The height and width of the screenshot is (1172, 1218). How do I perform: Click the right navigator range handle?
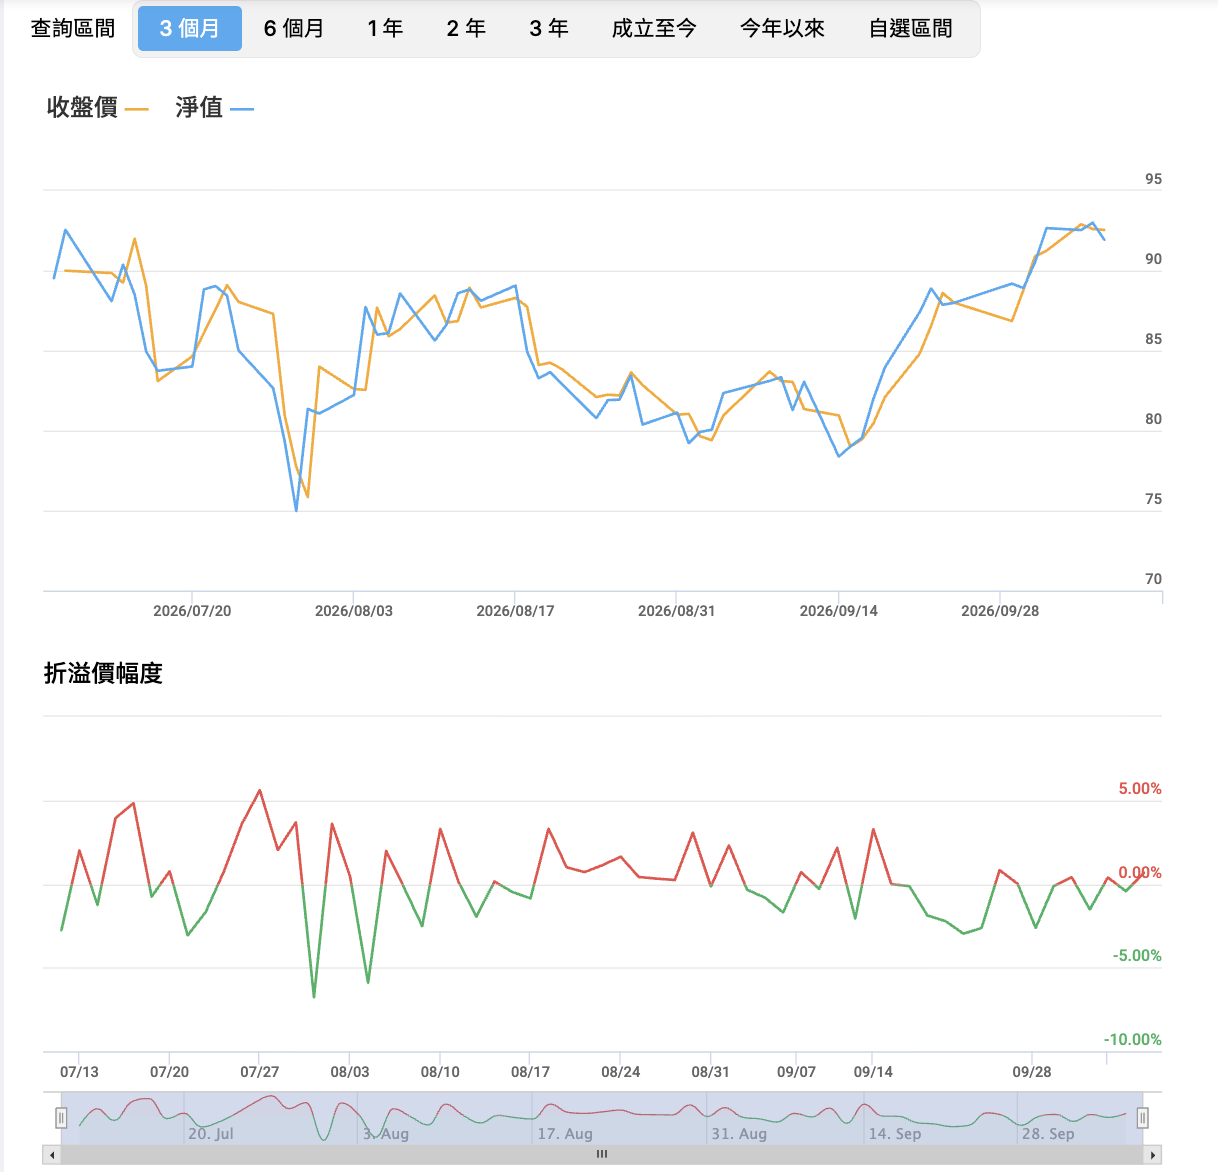1143,1118
